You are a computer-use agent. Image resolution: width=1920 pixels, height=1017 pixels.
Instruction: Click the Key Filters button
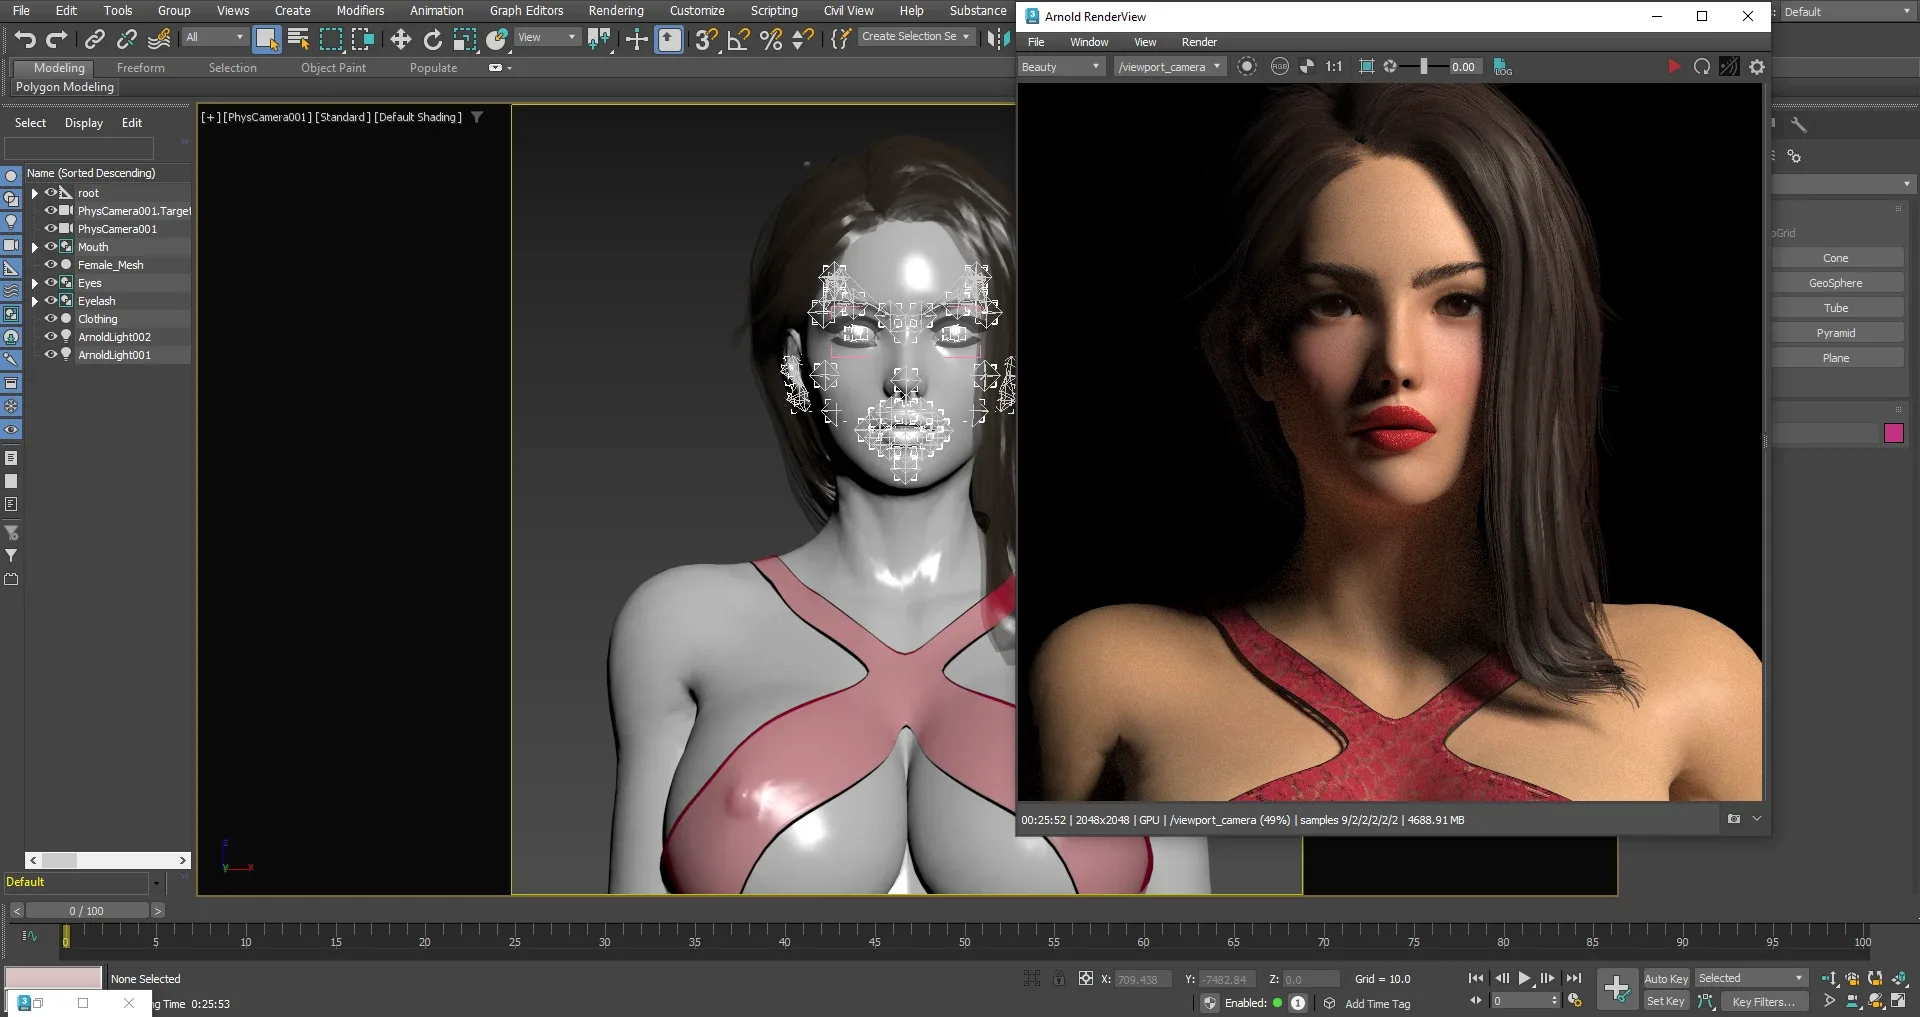(1763, 1001)
